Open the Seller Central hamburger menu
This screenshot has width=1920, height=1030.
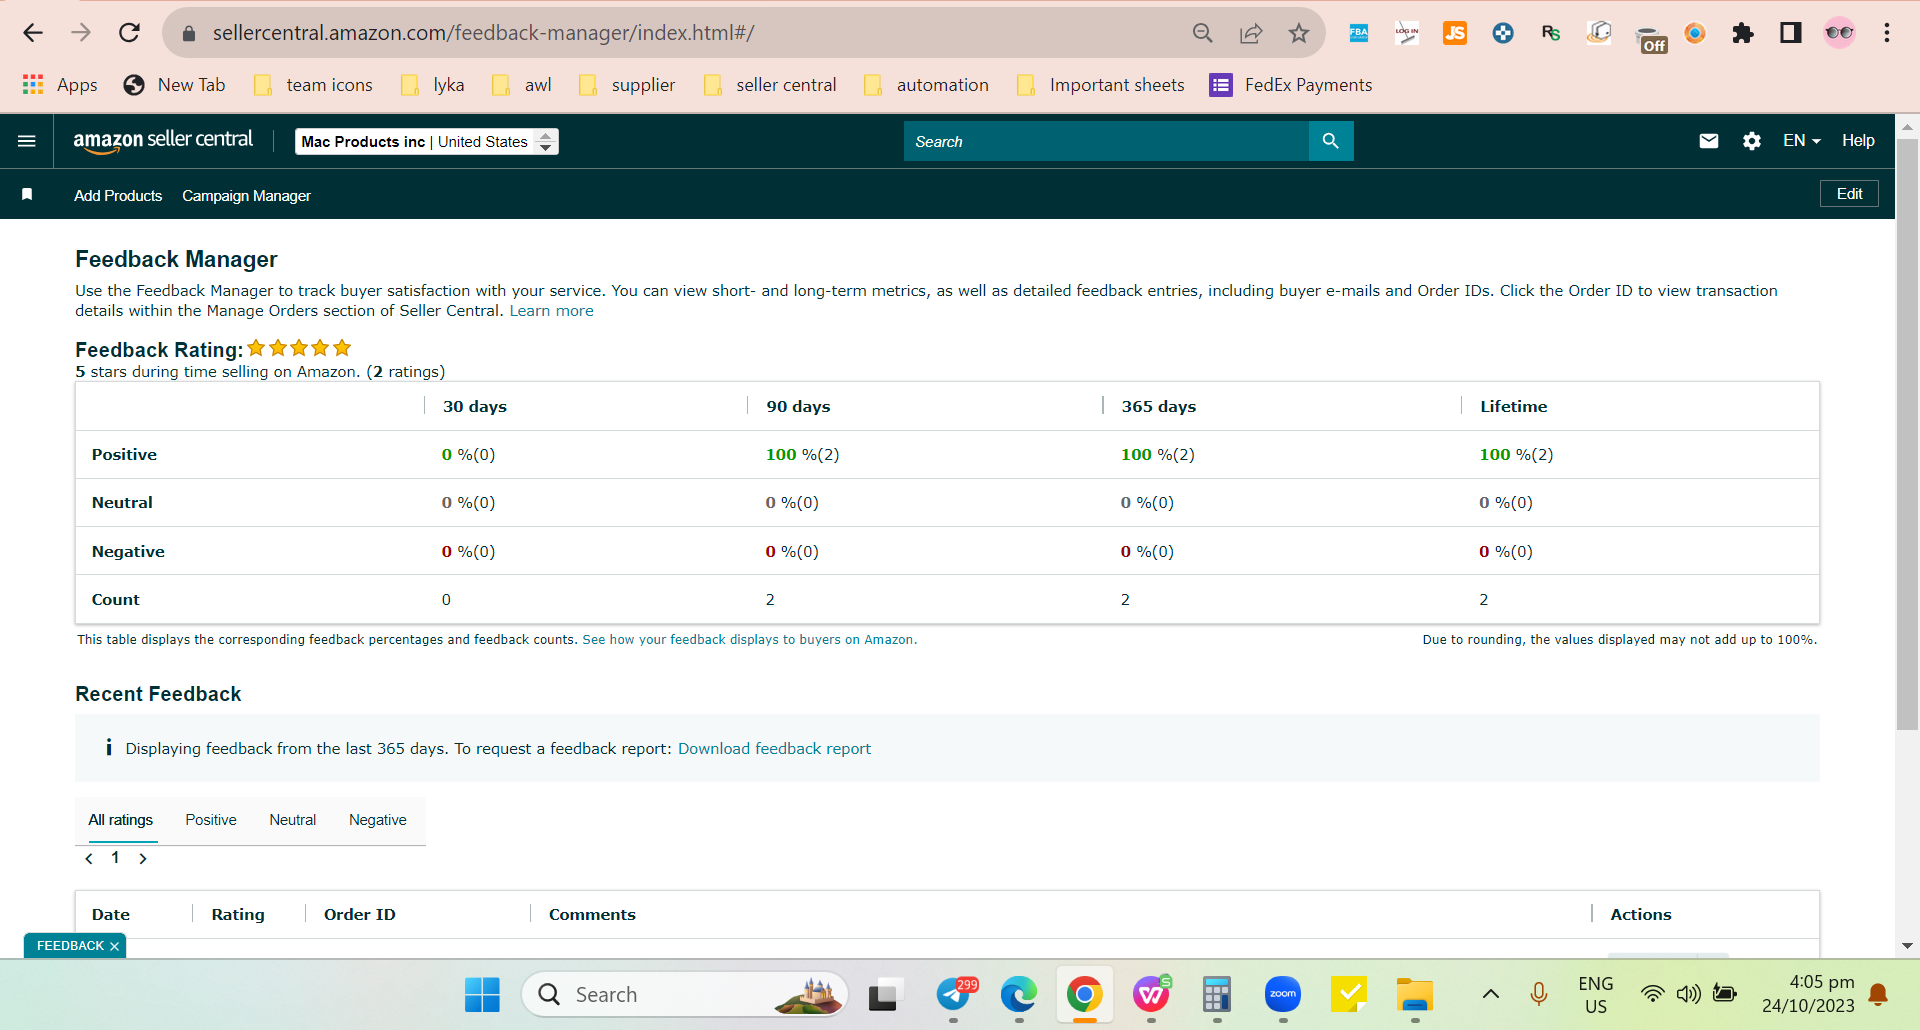click(27, 141)
